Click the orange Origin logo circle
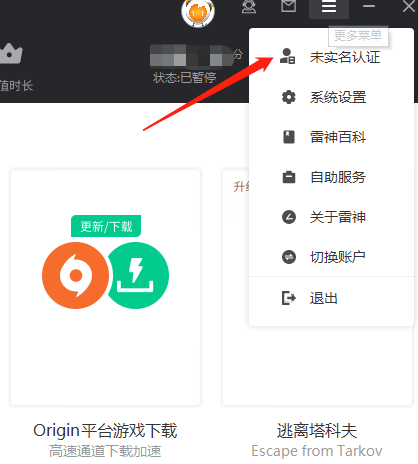The image size is (418, 464). (75, 275)
